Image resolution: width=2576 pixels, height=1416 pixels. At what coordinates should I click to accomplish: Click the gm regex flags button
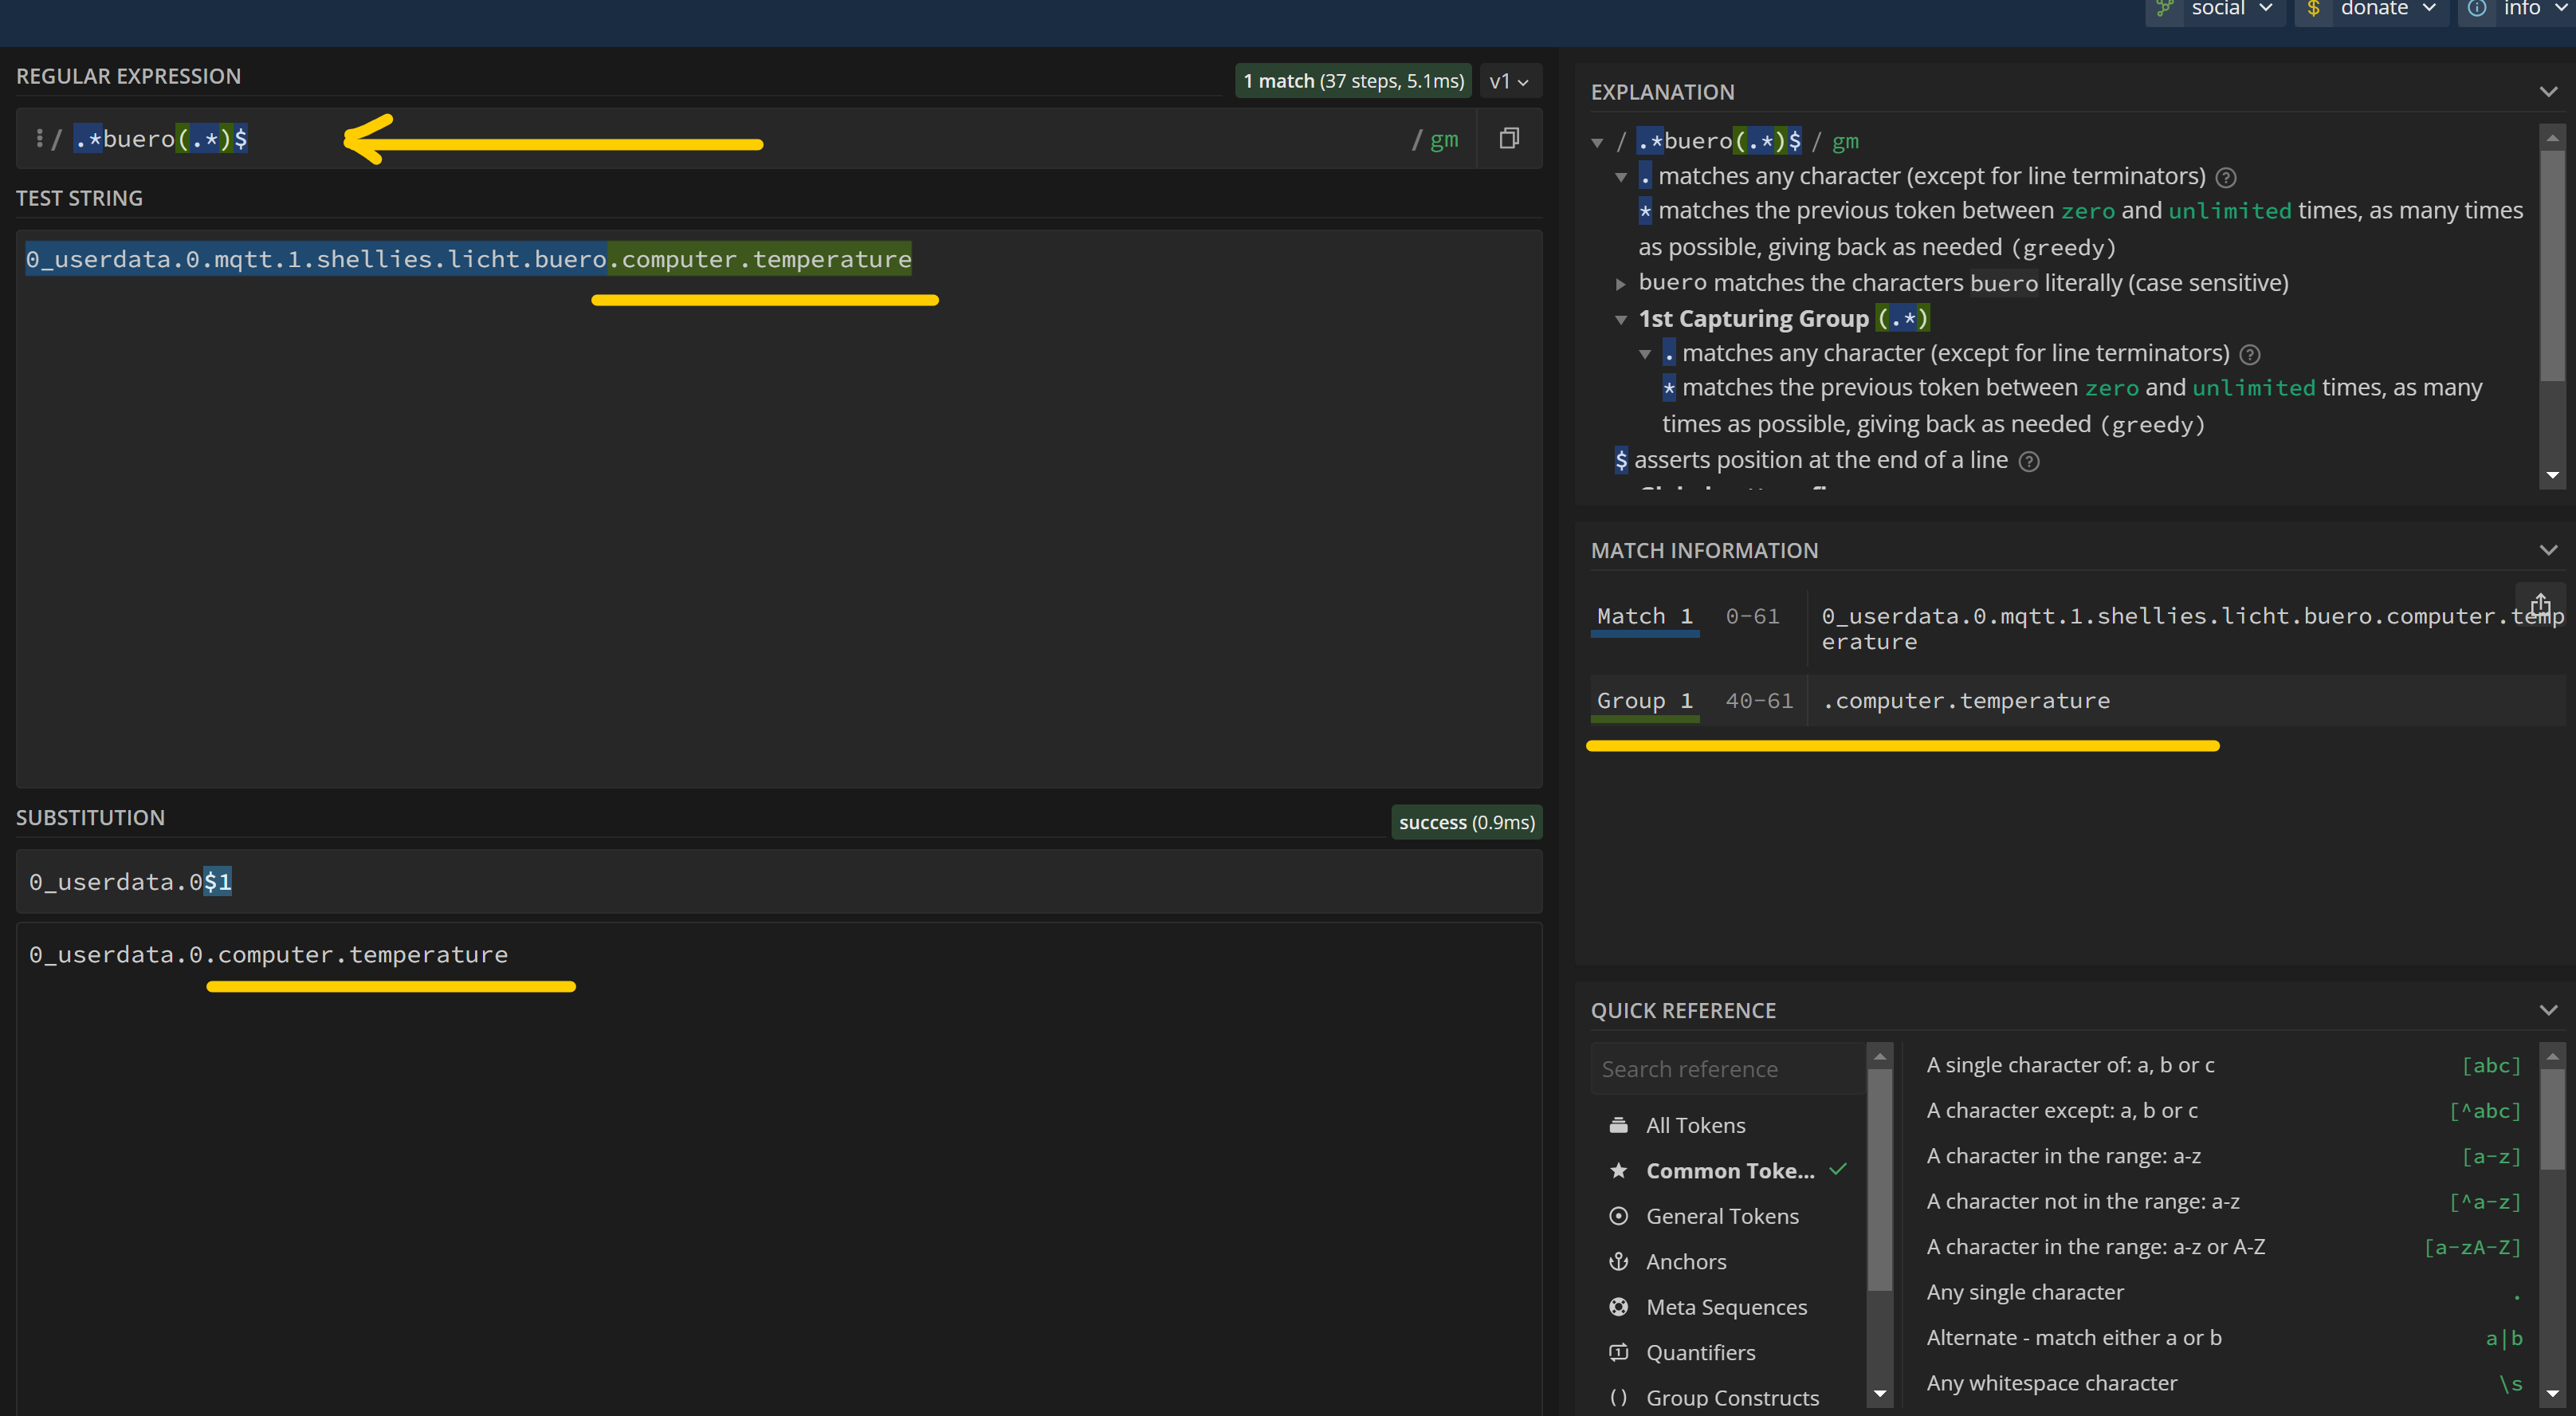tap(1443, 140)
